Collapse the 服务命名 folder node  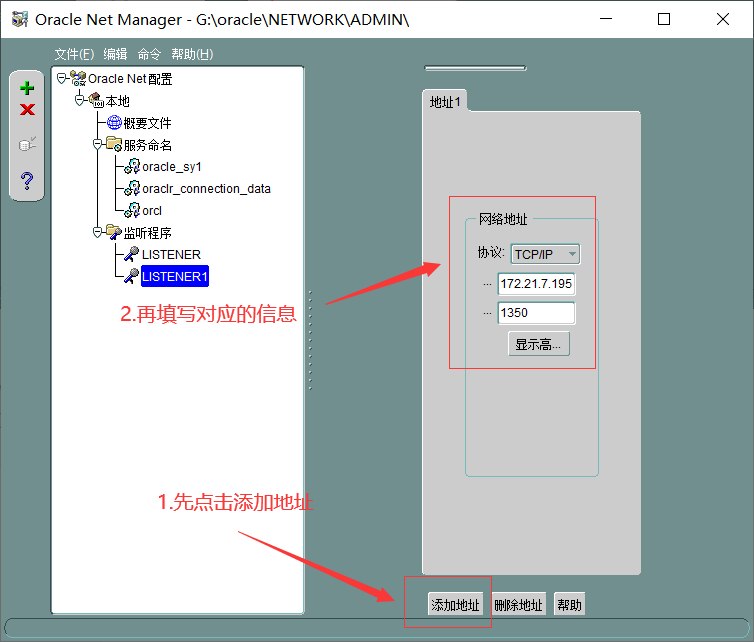(97, 144)
